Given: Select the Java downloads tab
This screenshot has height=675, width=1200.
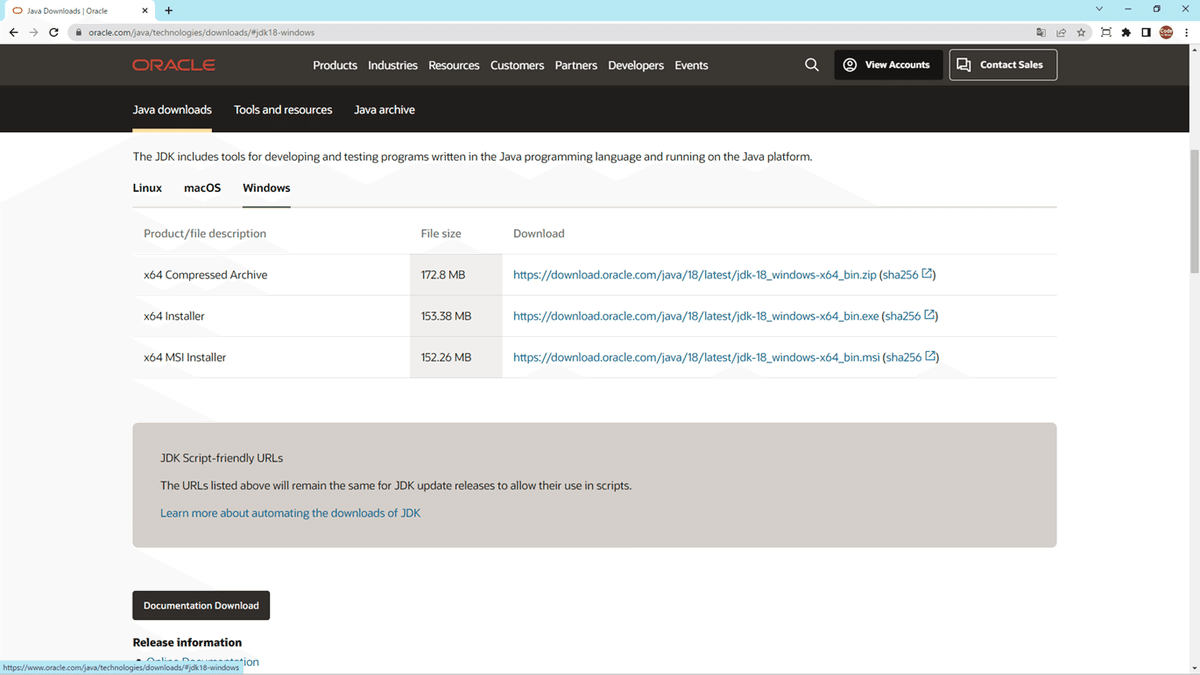Looking at the screenshot, I should coord(172,110).
